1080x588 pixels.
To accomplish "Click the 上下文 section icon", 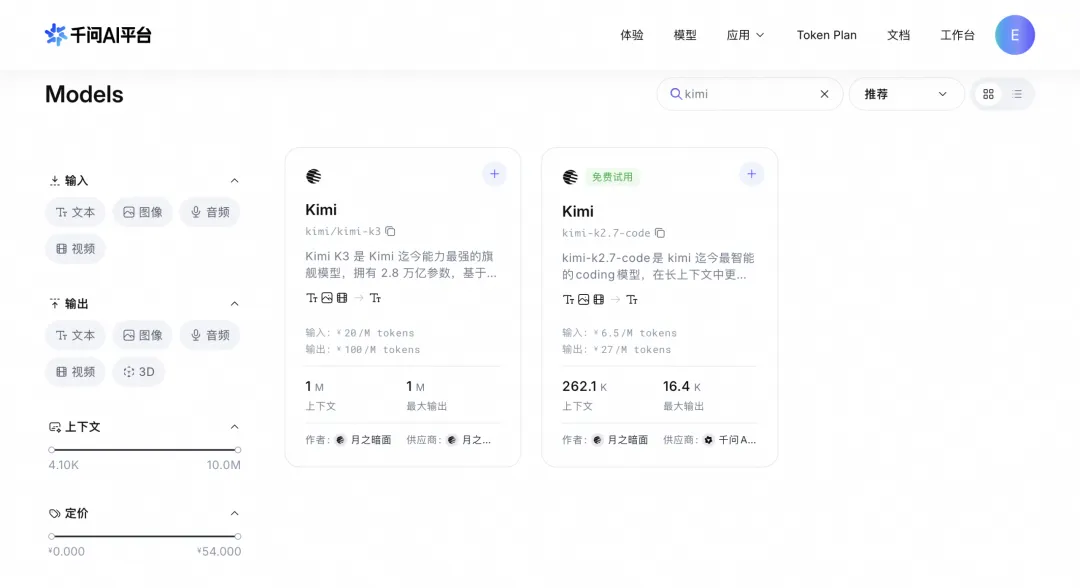I will (x=54, y=427).
